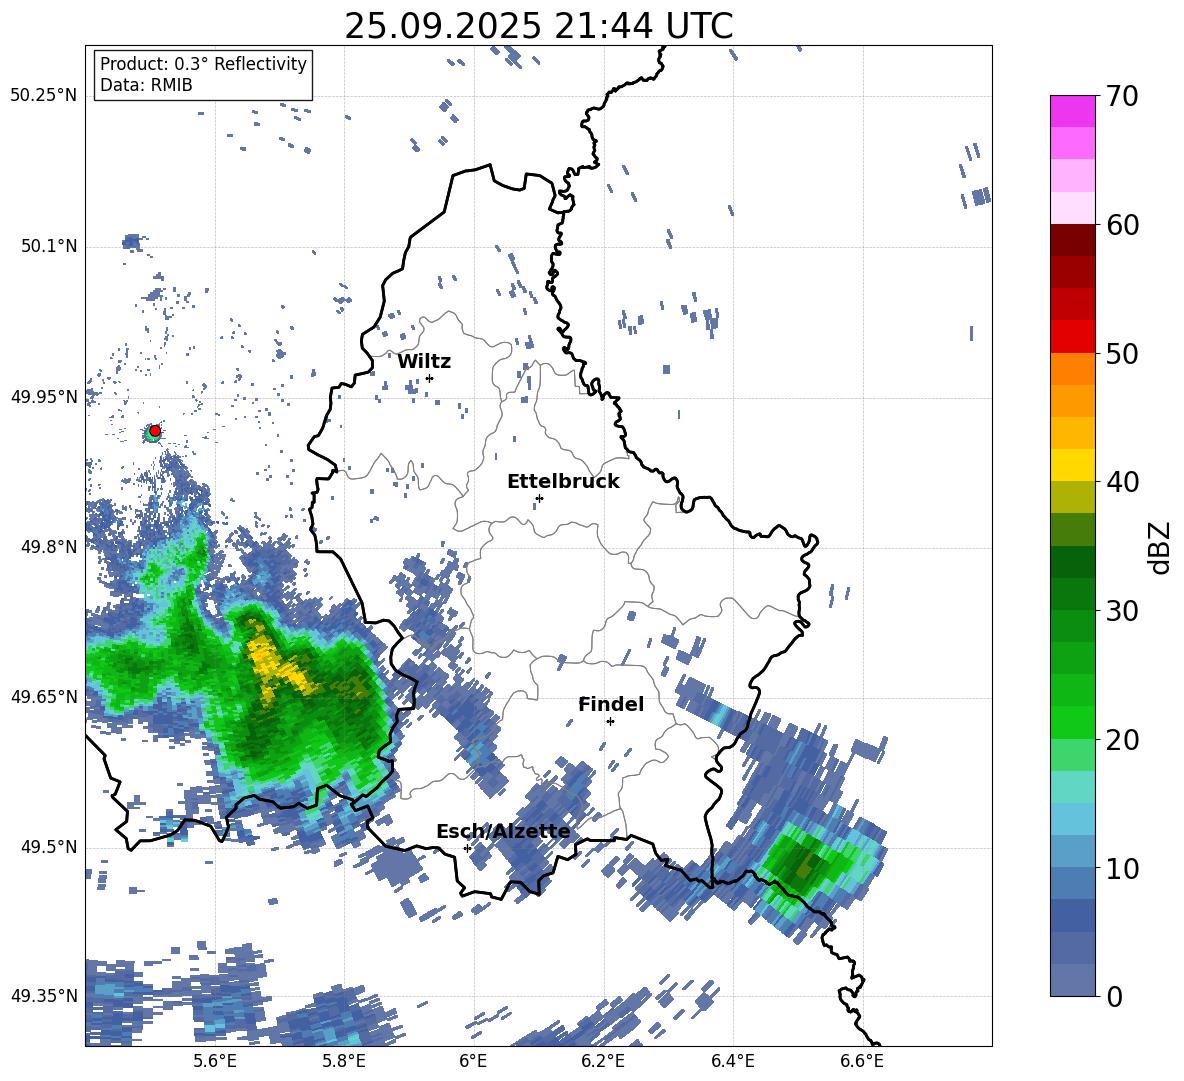Screen dimensions: 1184x1081
Task: Click the red radar site marker dot
Action: point(155,430)
